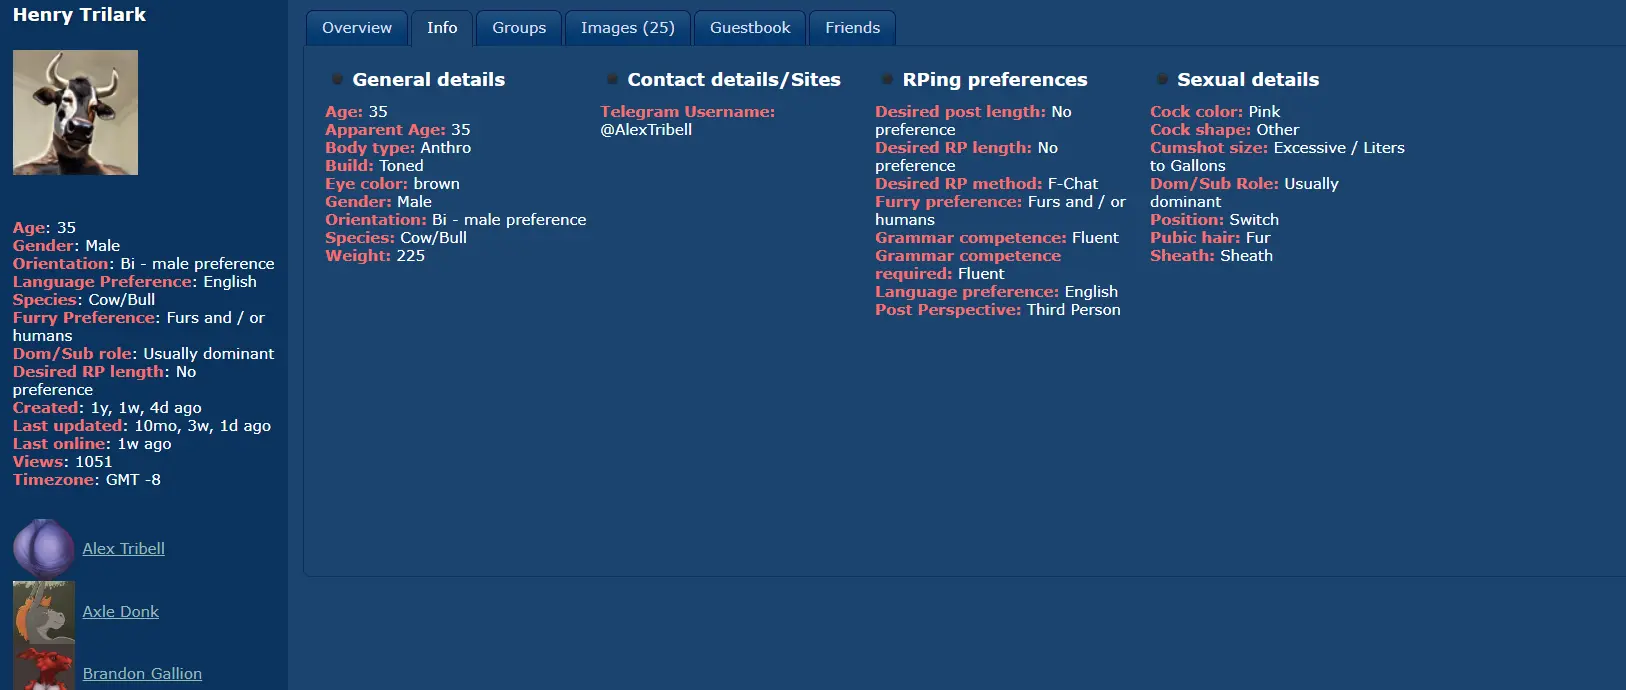This screenshot has height=690, width=1626.
Task: Click the Alex Tribell purple avatar
Action: tap(44, 548)
